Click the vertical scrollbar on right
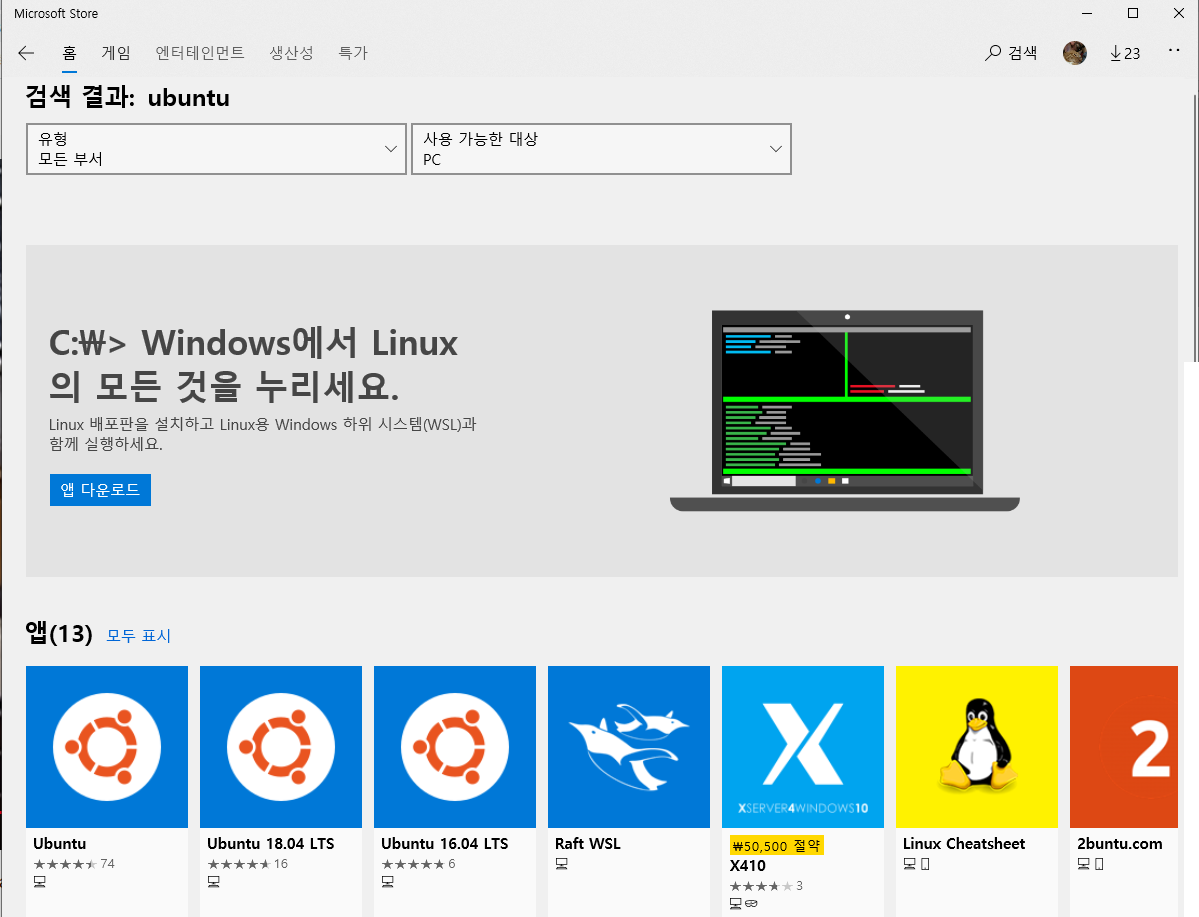The image size is (1199, 917). [1194, 229]
